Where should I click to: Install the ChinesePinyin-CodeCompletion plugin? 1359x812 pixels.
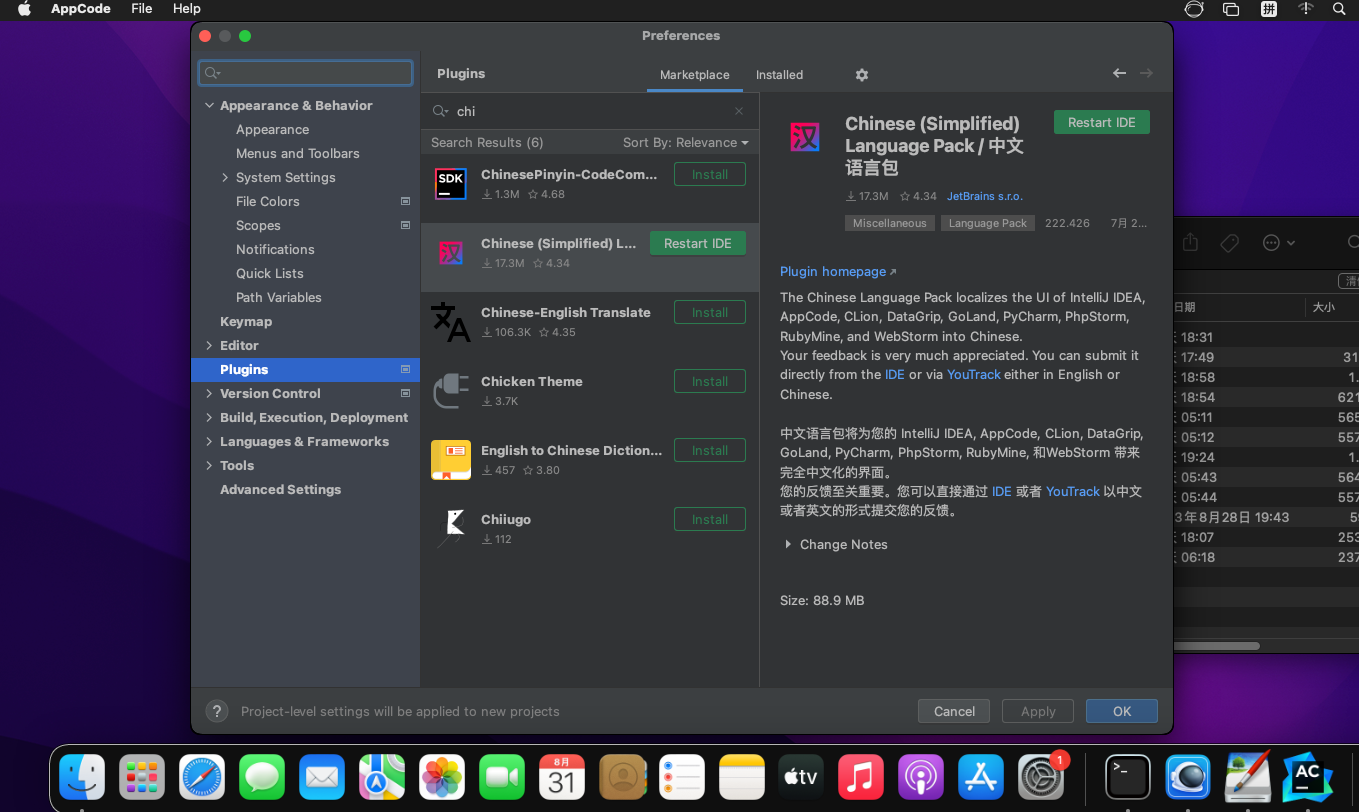709,174
